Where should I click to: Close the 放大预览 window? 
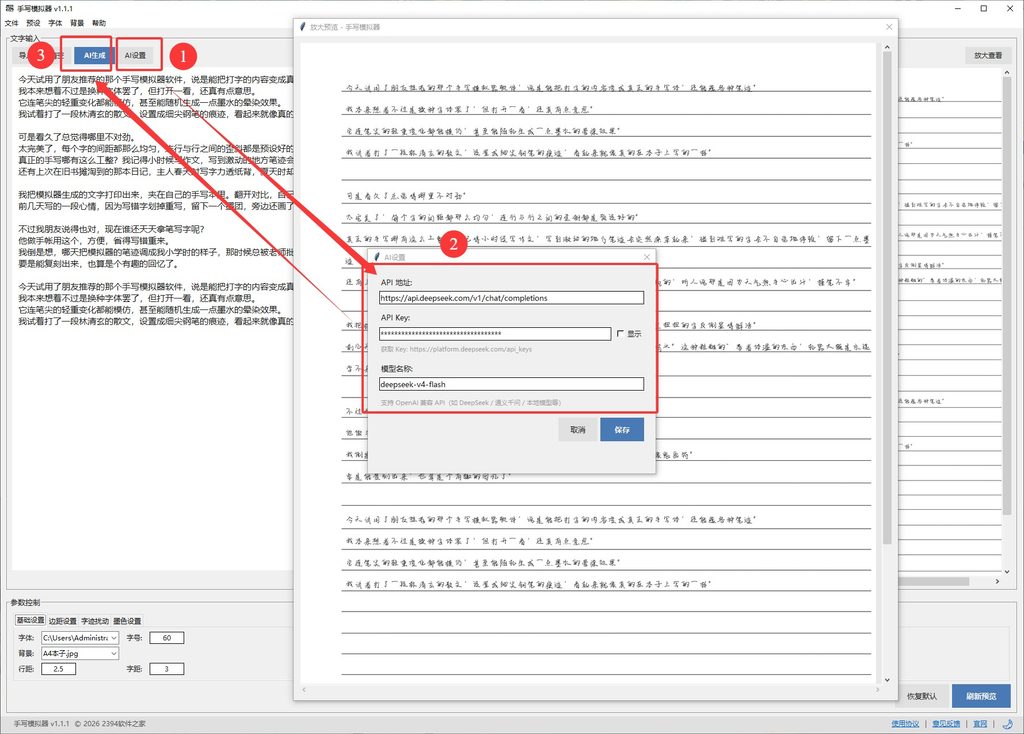coord(889,27)
